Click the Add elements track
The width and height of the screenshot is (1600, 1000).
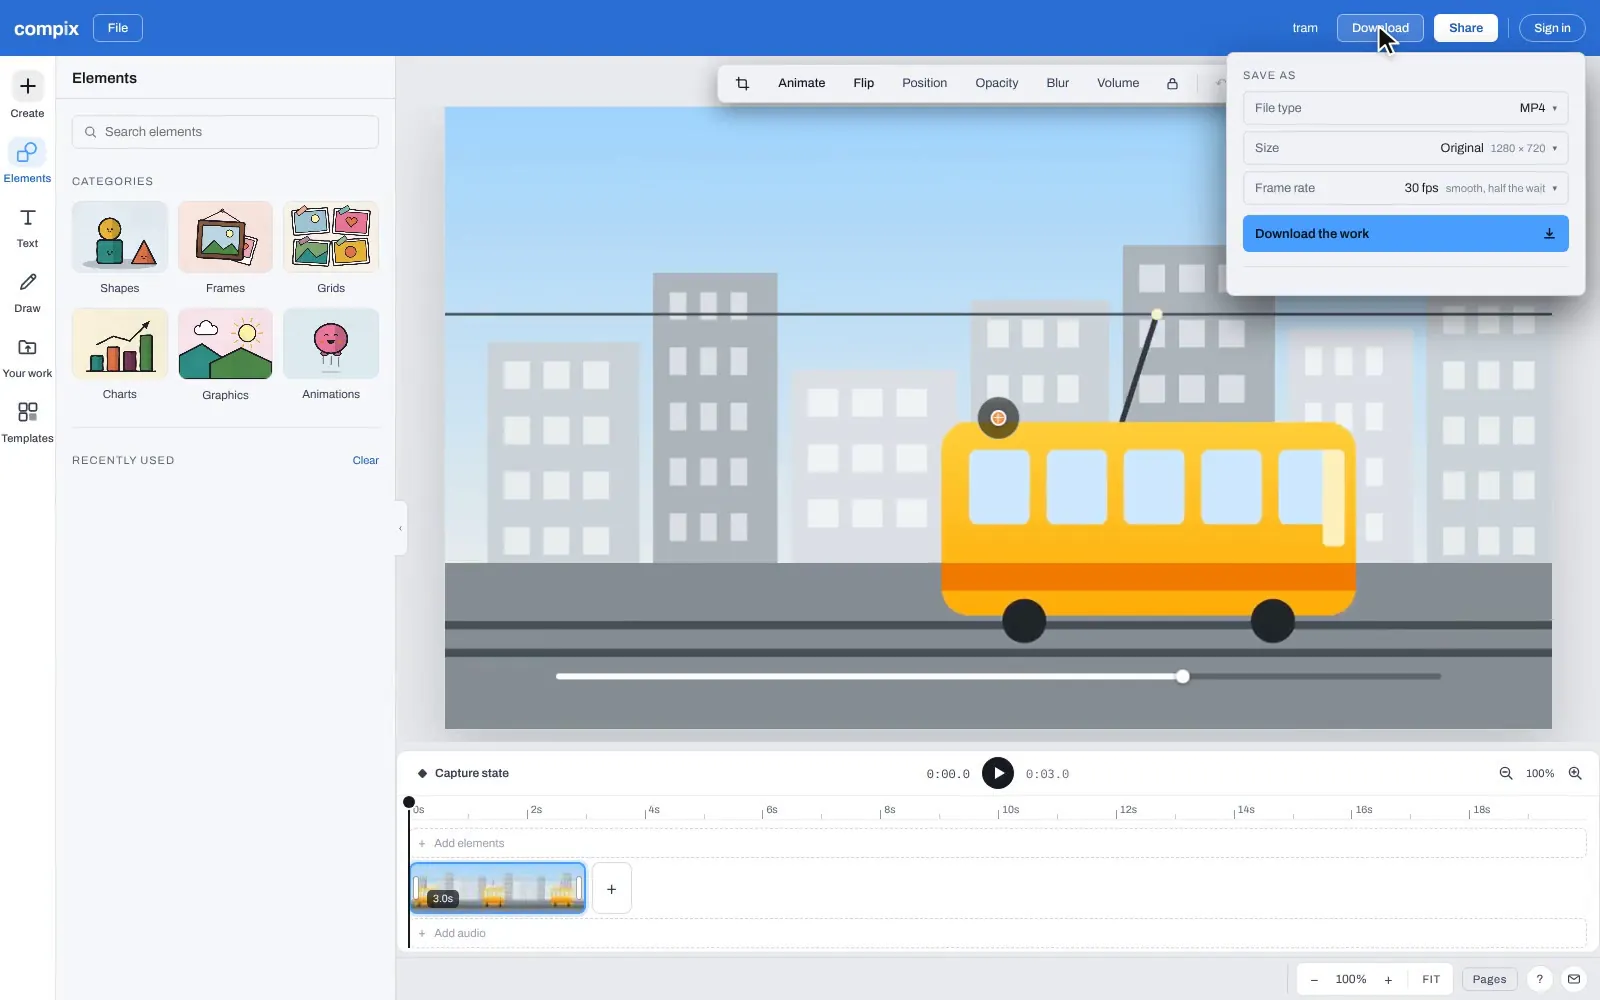(x=997, y=843)
